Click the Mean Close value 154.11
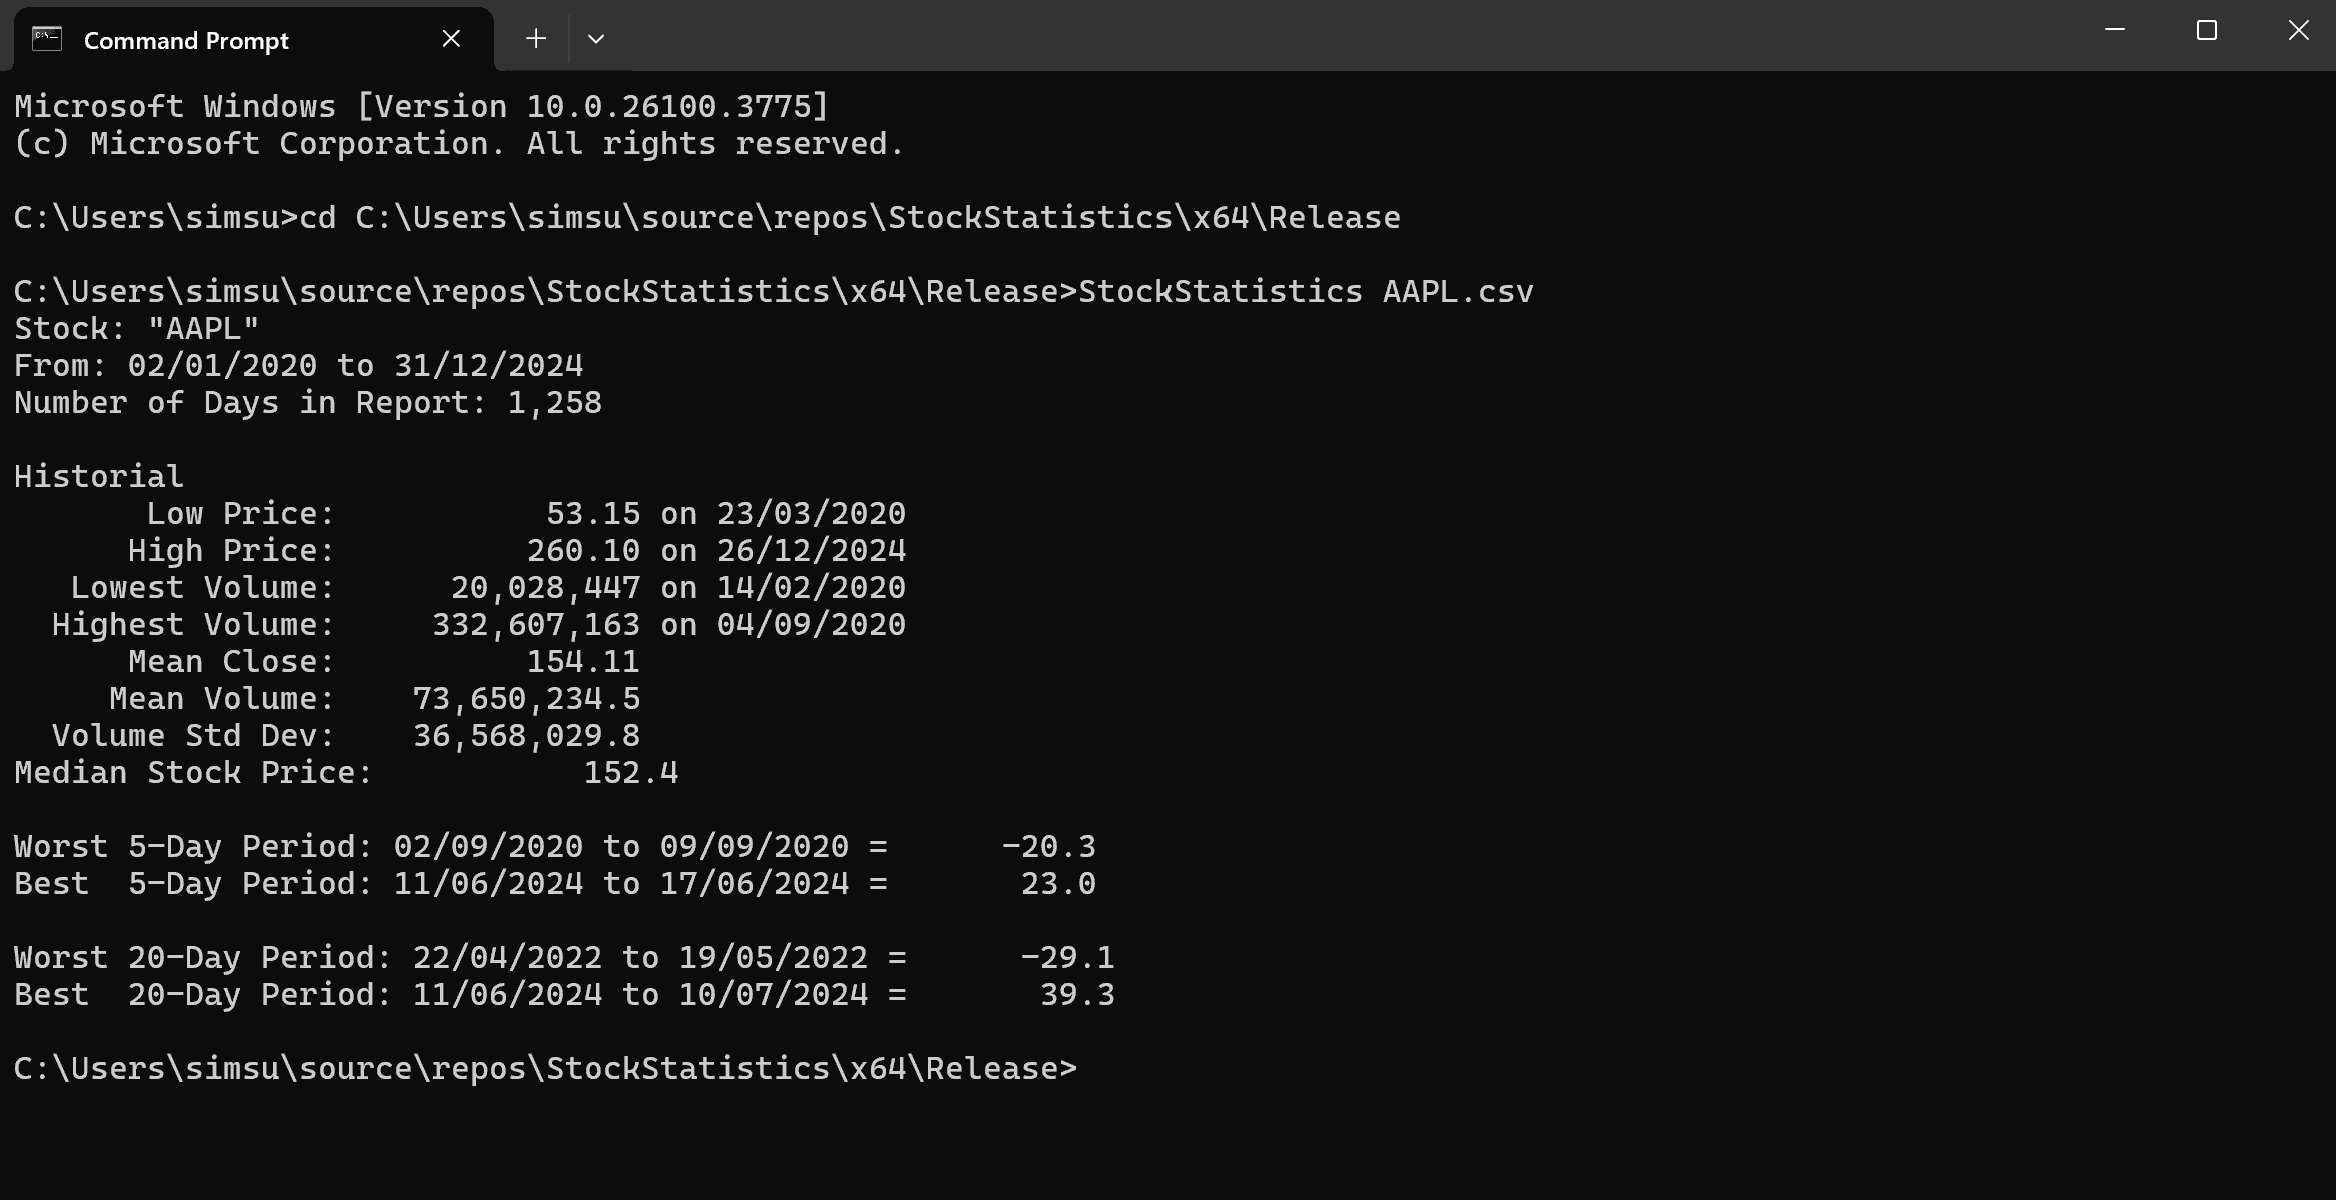This screenshot has width=2336, height=1200. [x=583, y=662]
